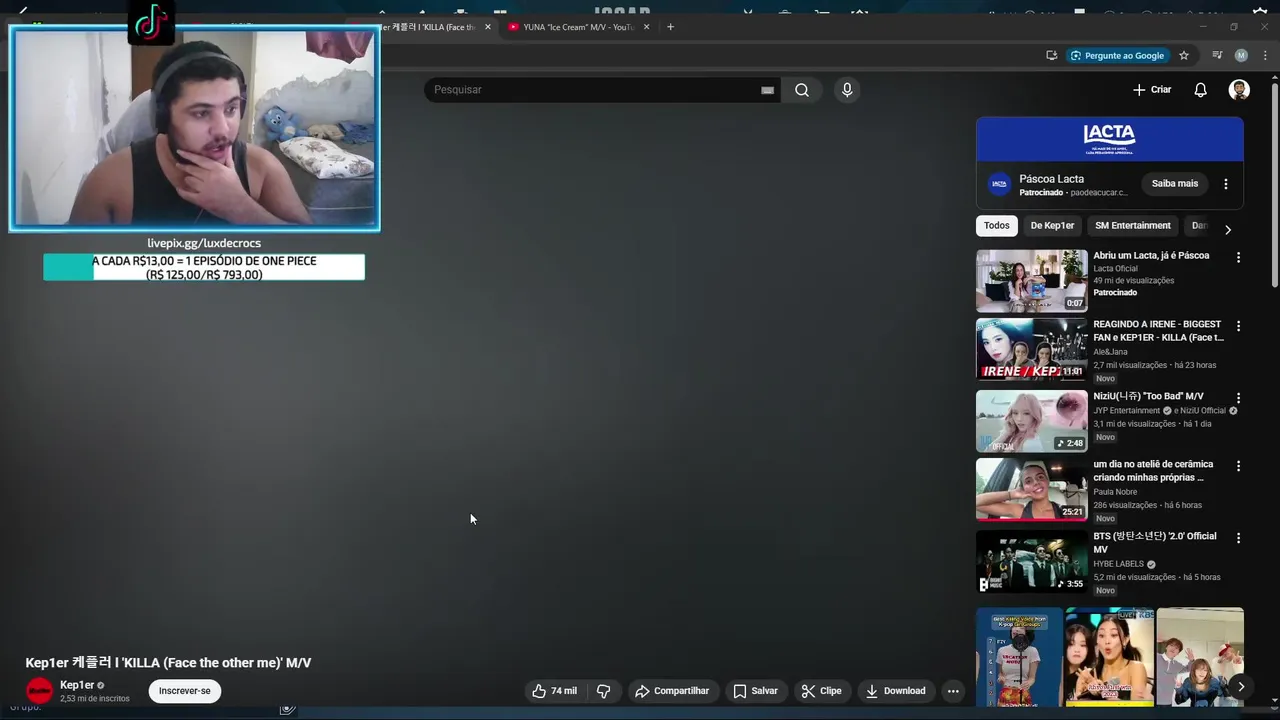Open the on-screen keyboard in search box
This screenshot has height=720, width=1280.
(x=767, y=90)
